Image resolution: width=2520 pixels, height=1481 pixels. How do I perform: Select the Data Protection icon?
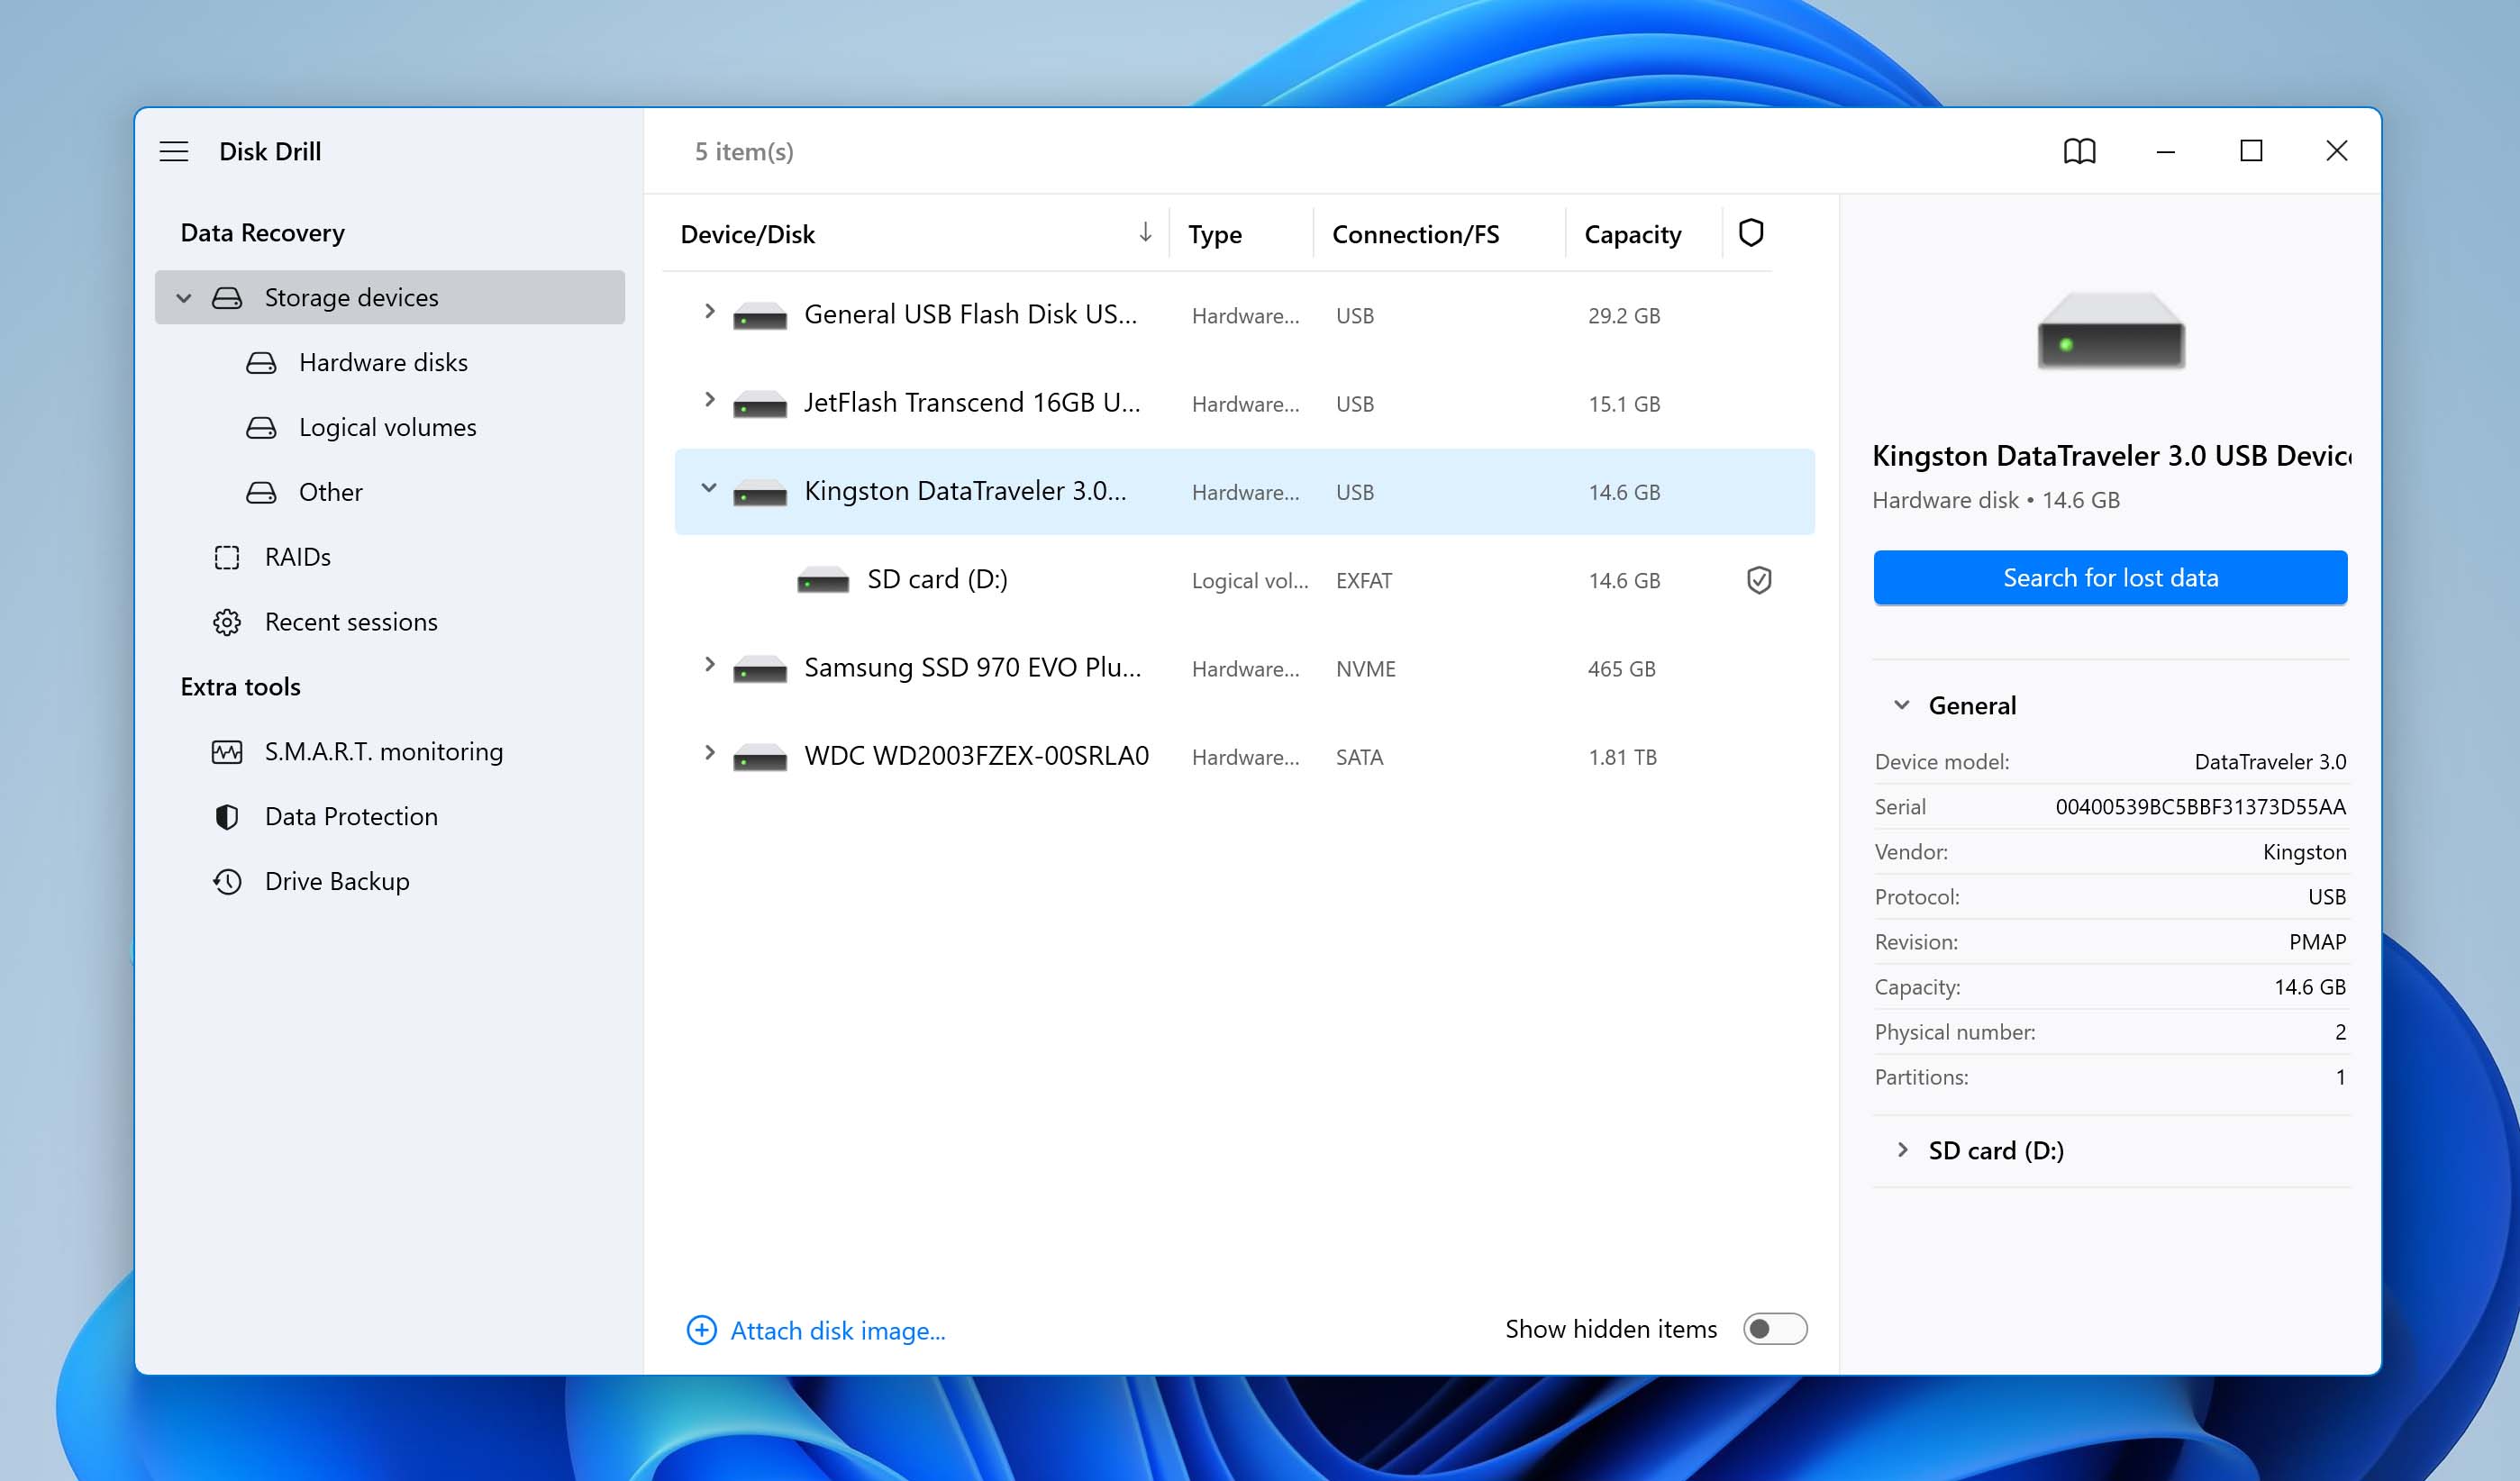[226, 814]
